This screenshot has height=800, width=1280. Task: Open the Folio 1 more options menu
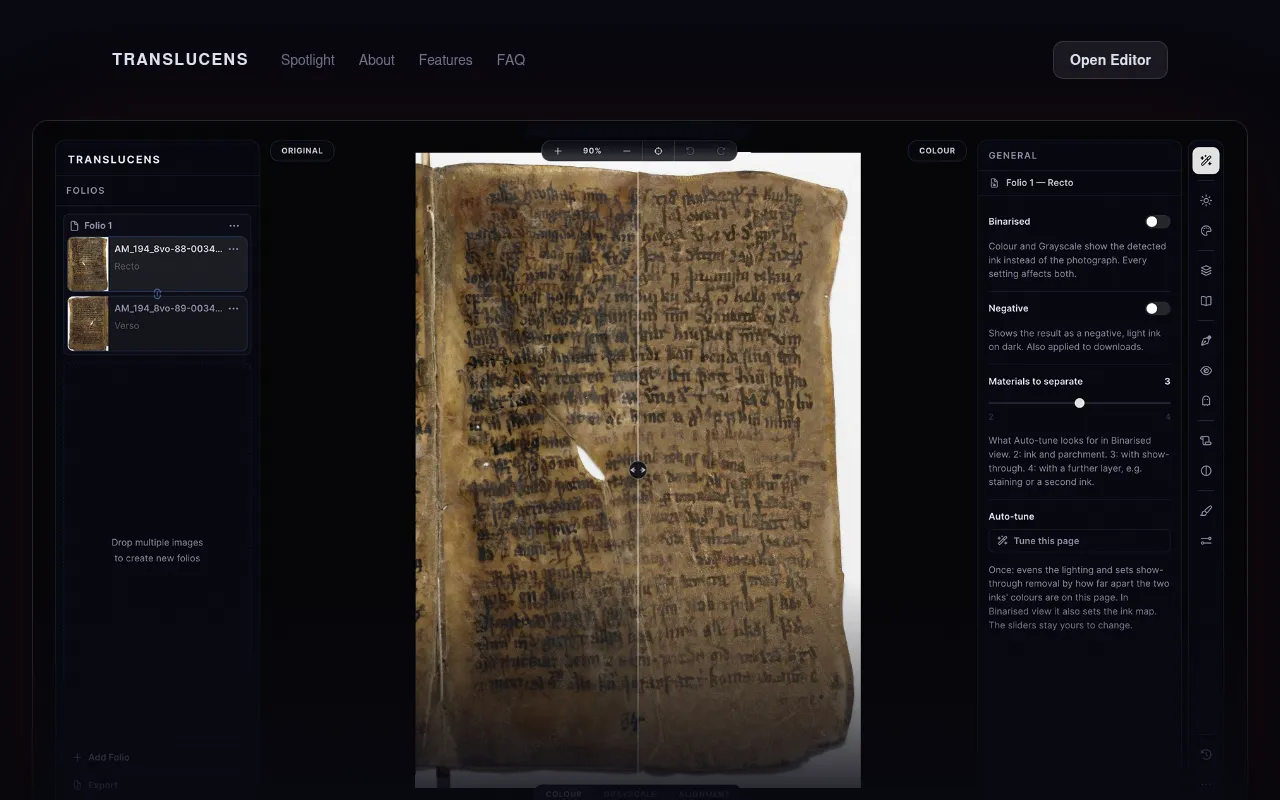click(x=234, y=226)
